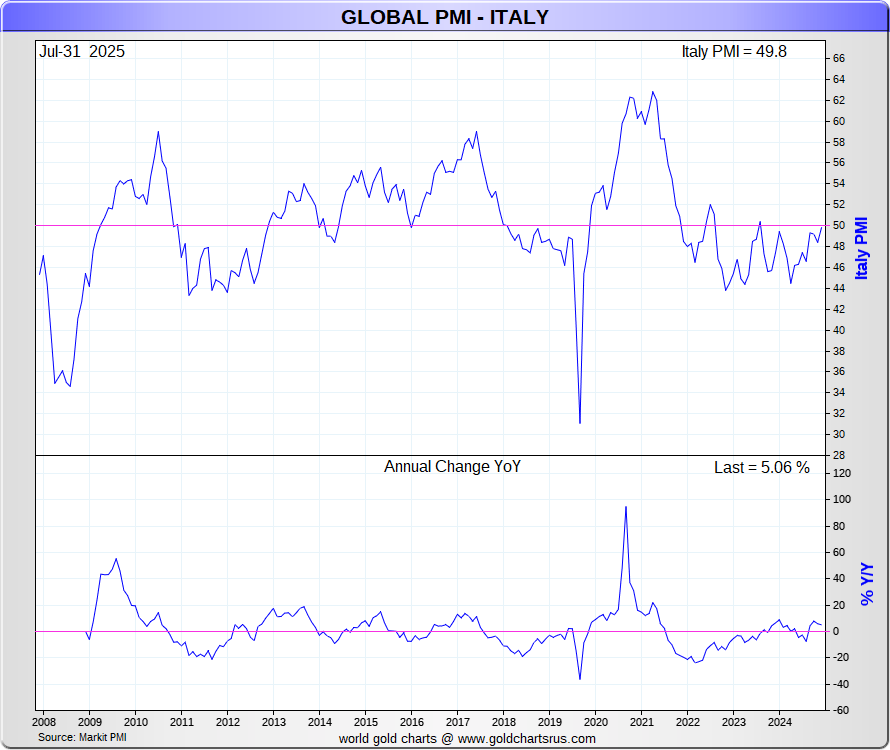Click the 2018 x-axis year label
Screen dimensions: 890x750
point(503,722)
